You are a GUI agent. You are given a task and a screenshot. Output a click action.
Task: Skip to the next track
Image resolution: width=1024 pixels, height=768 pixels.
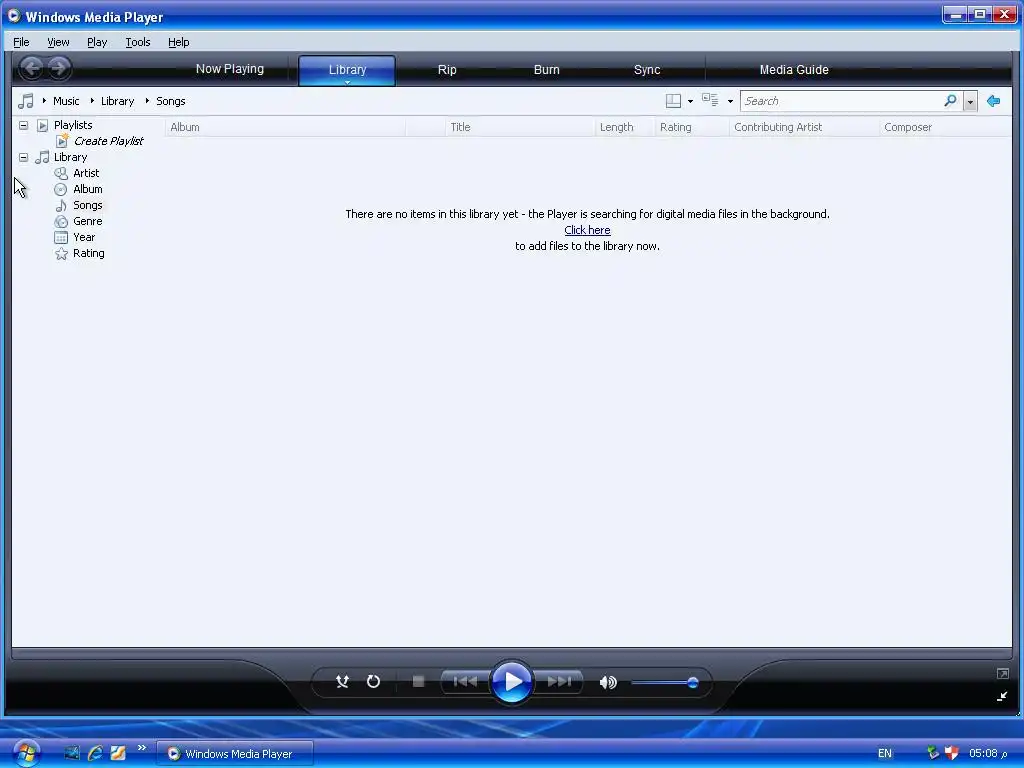click(559, 682)
